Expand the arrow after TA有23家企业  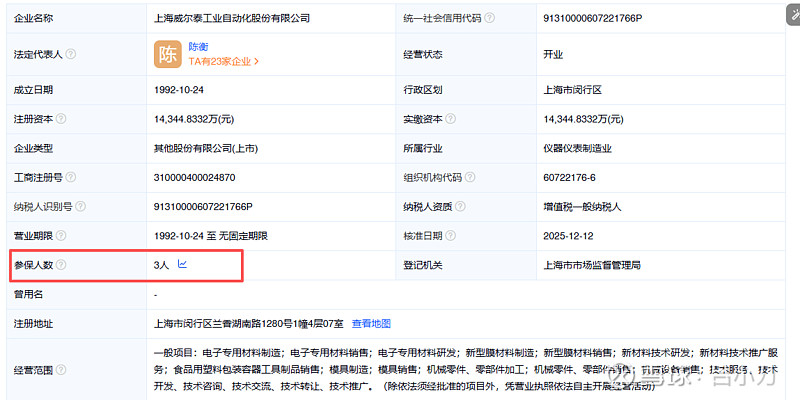click(257, 62)
